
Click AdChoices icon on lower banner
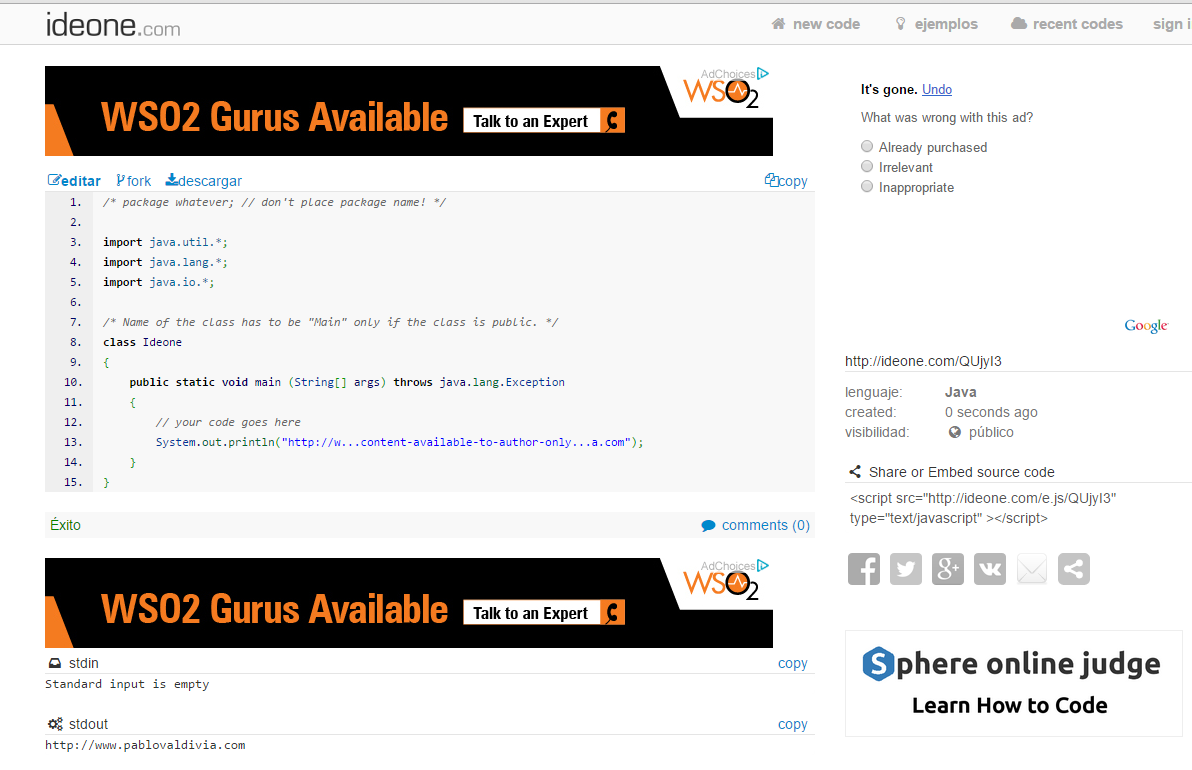click(763, 566)
